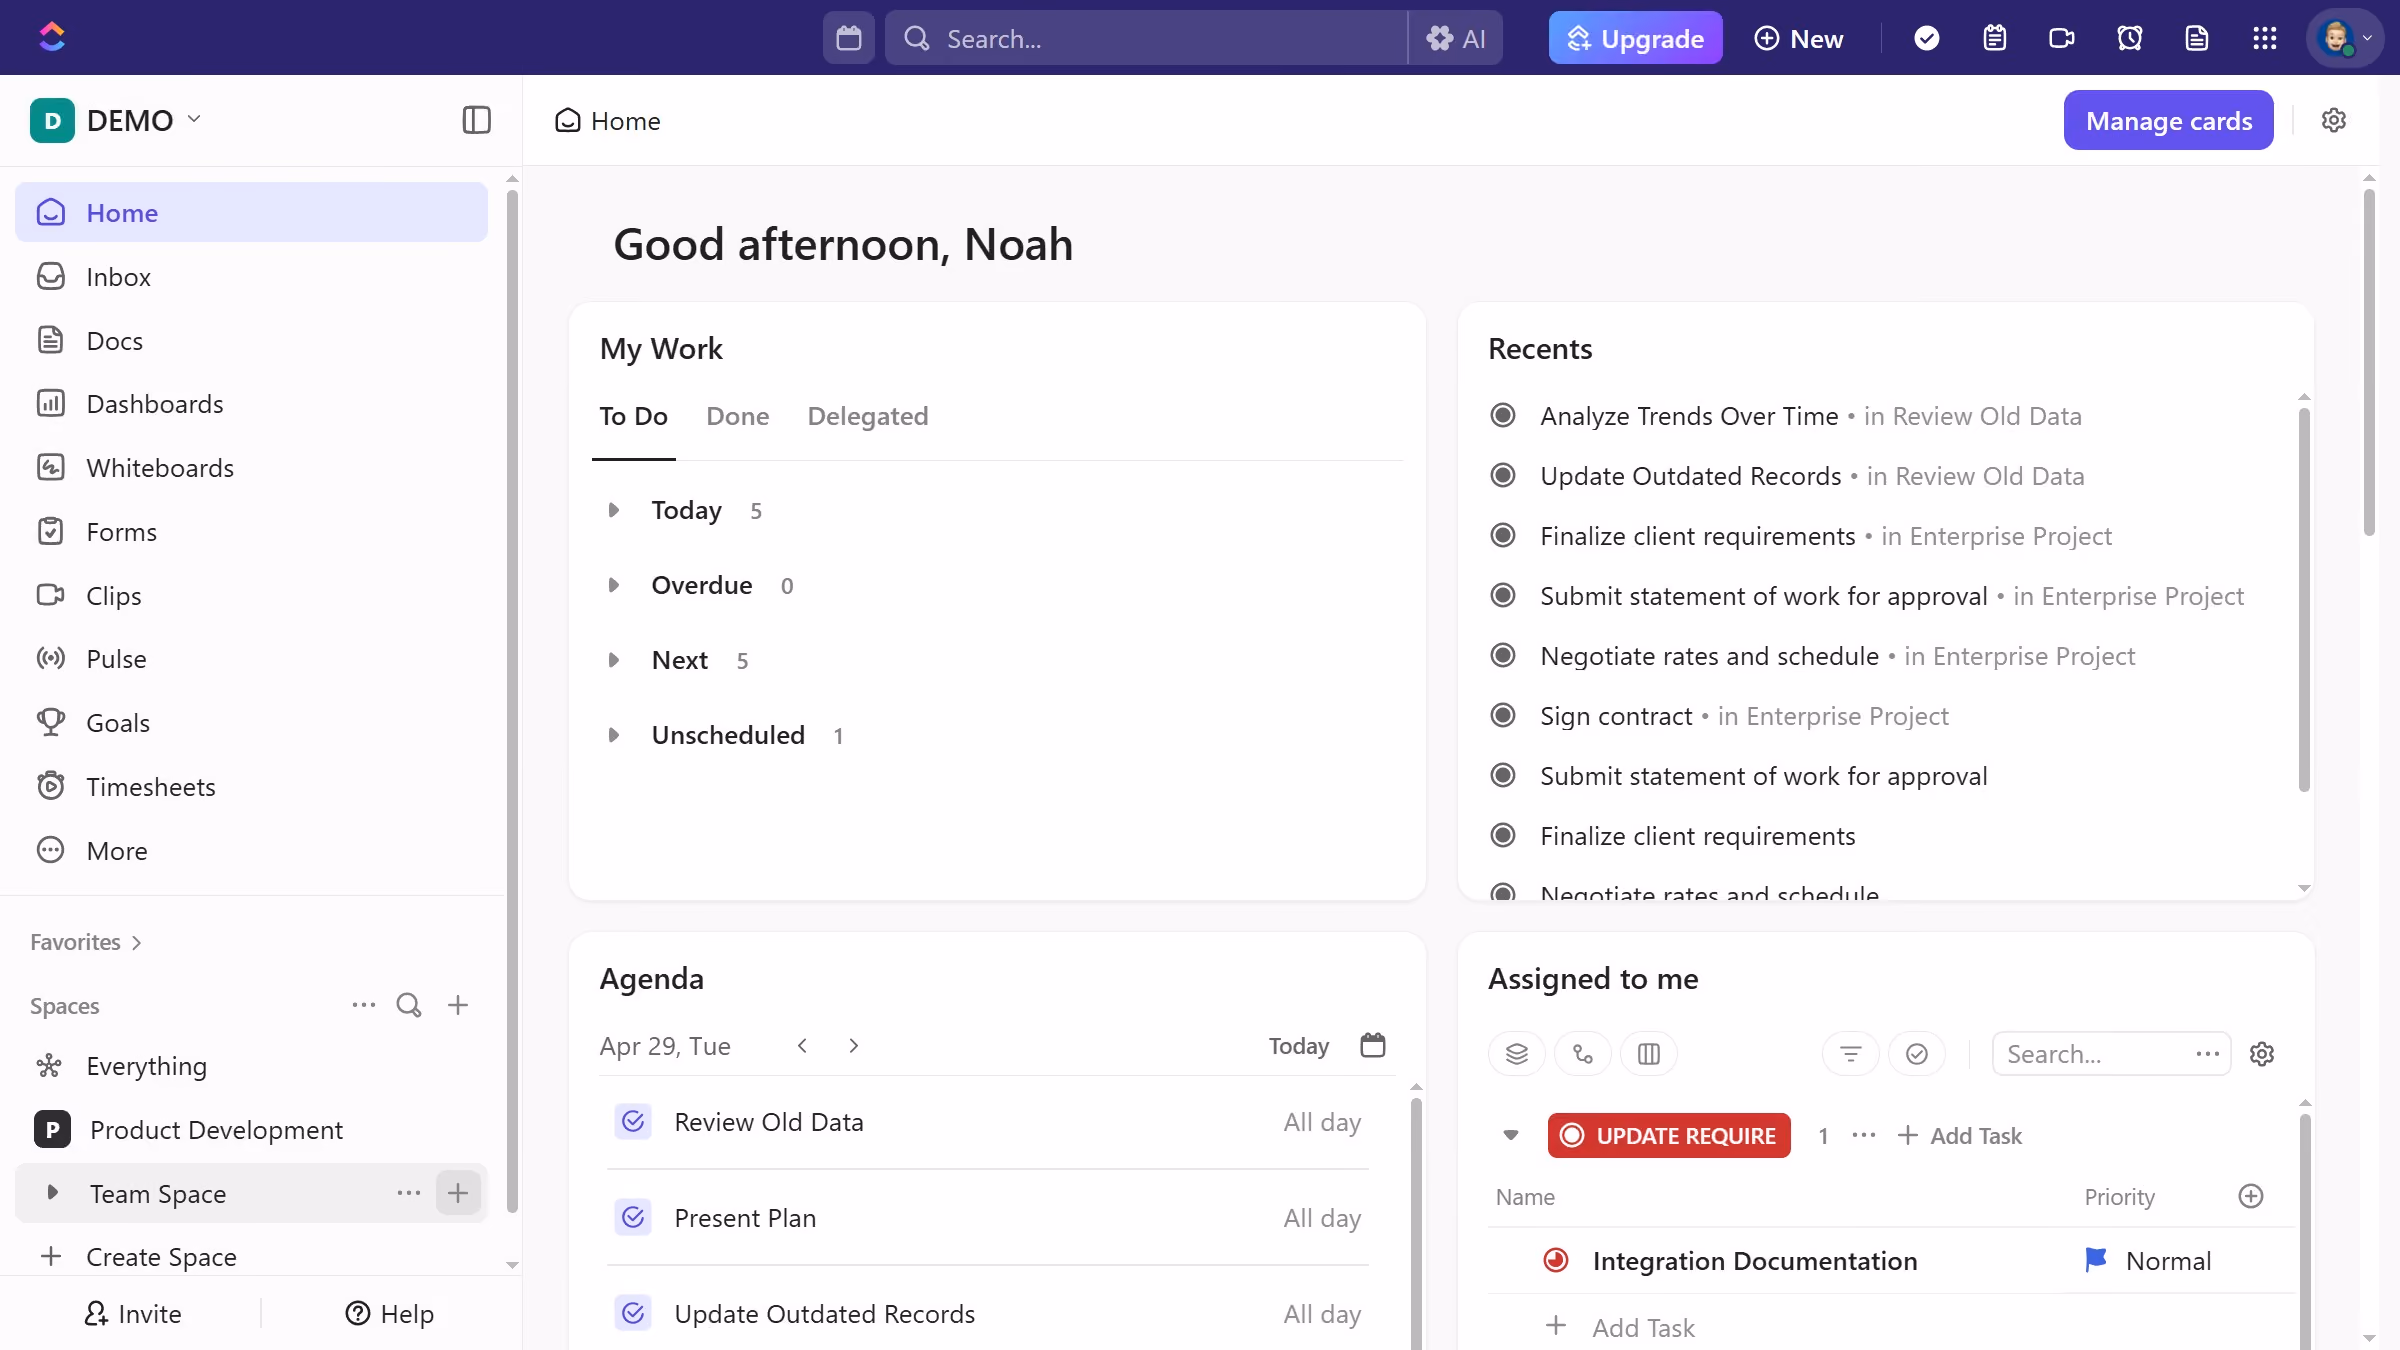Screen dimensions: 2400x1350
Task: Toggle closed tasks checkmark icon in Assigned to me
Action: [1917, 1054]
